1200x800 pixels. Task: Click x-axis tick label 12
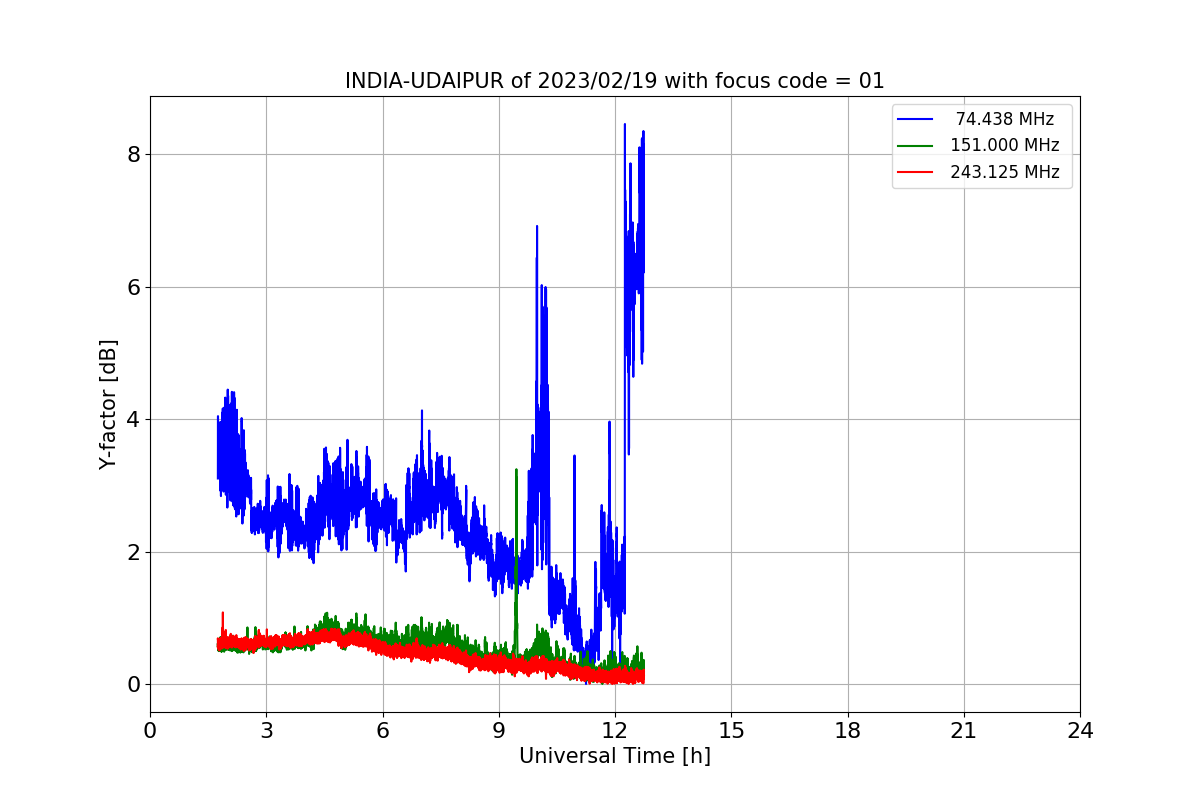point(615,731)
